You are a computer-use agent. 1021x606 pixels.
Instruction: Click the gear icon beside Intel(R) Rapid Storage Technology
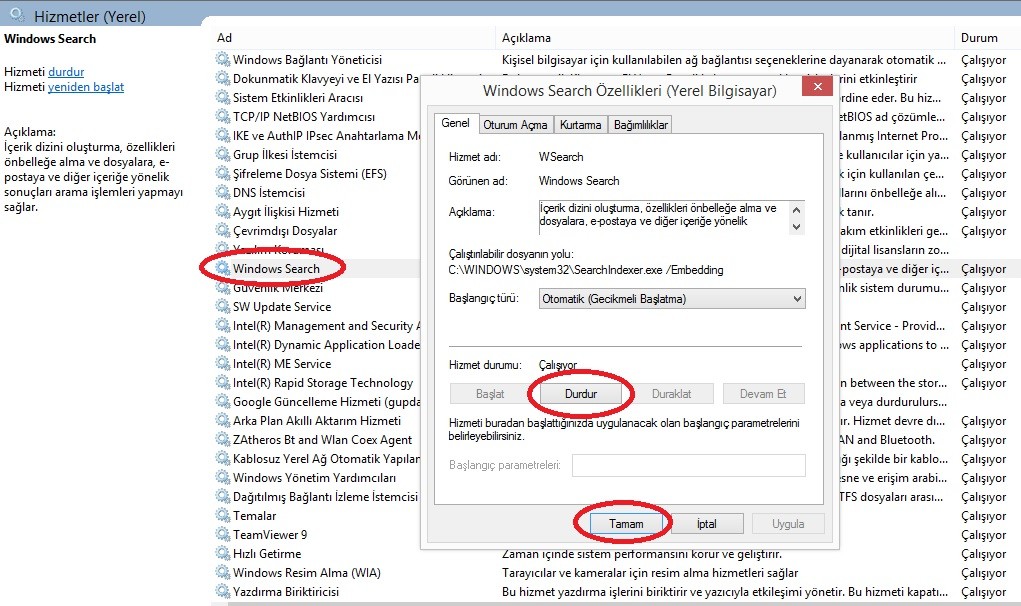pyautogui.click(x=223, y=383)
